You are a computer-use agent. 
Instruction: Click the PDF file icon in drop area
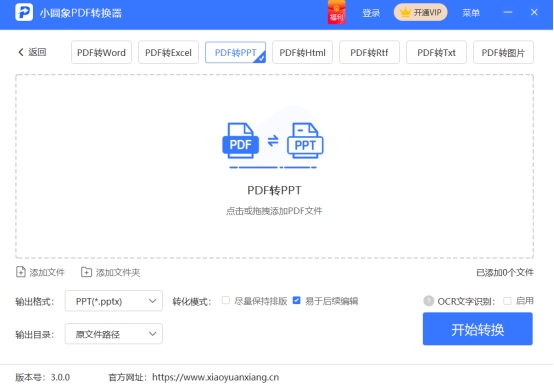[x=241, y=141]
